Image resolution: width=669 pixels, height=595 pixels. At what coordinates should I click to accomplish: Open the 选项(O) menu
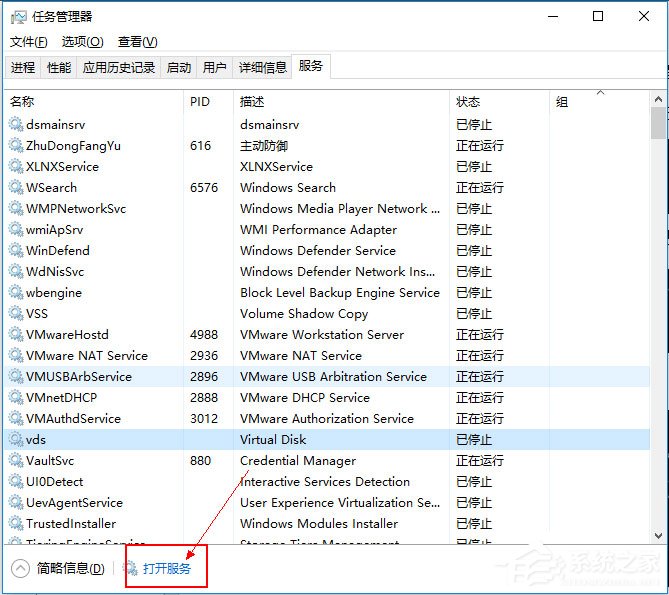(x=82, y=42)
